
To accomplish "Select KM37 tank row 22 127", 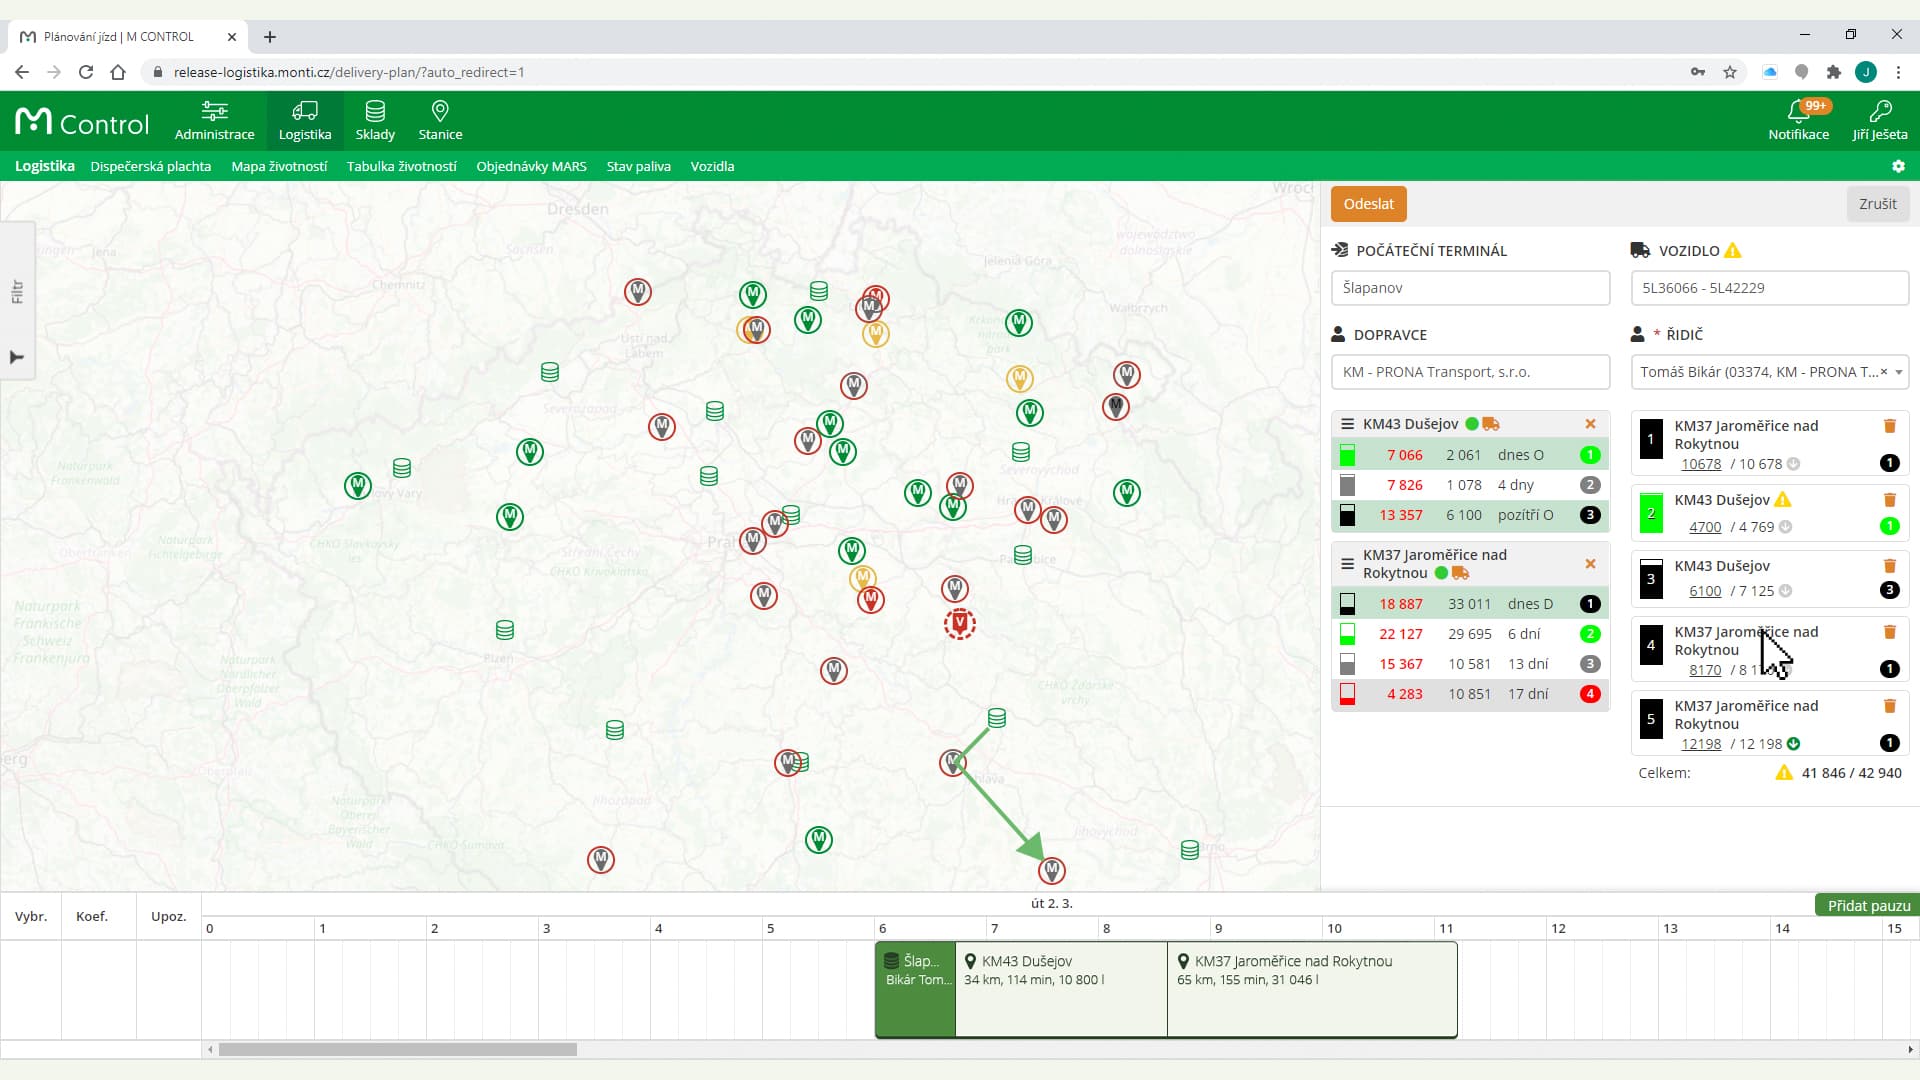I will (1470, 634).
